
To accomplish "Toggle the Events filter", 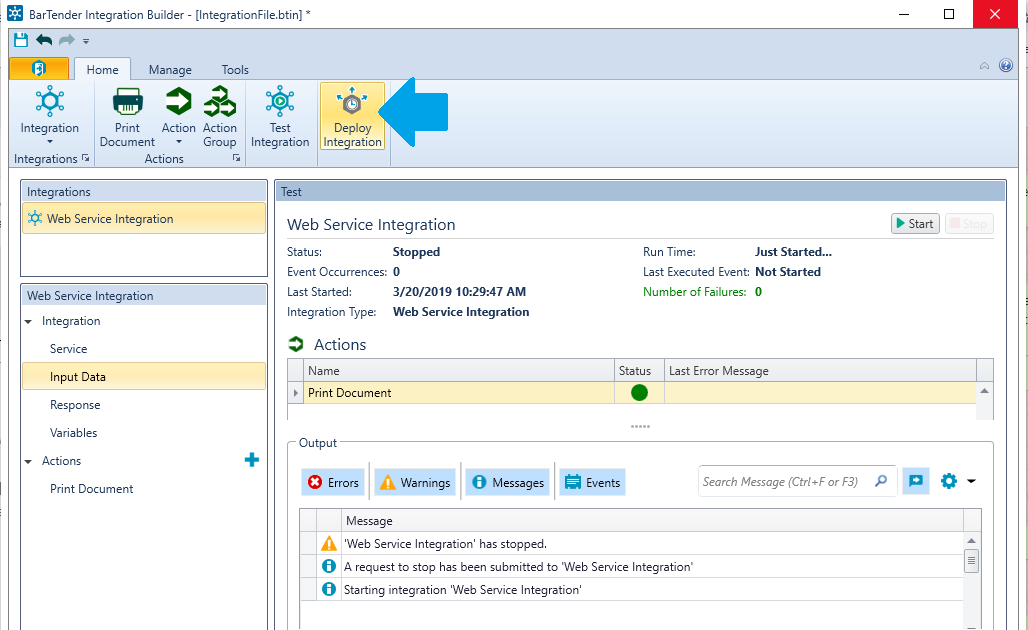I will [593, 482].
